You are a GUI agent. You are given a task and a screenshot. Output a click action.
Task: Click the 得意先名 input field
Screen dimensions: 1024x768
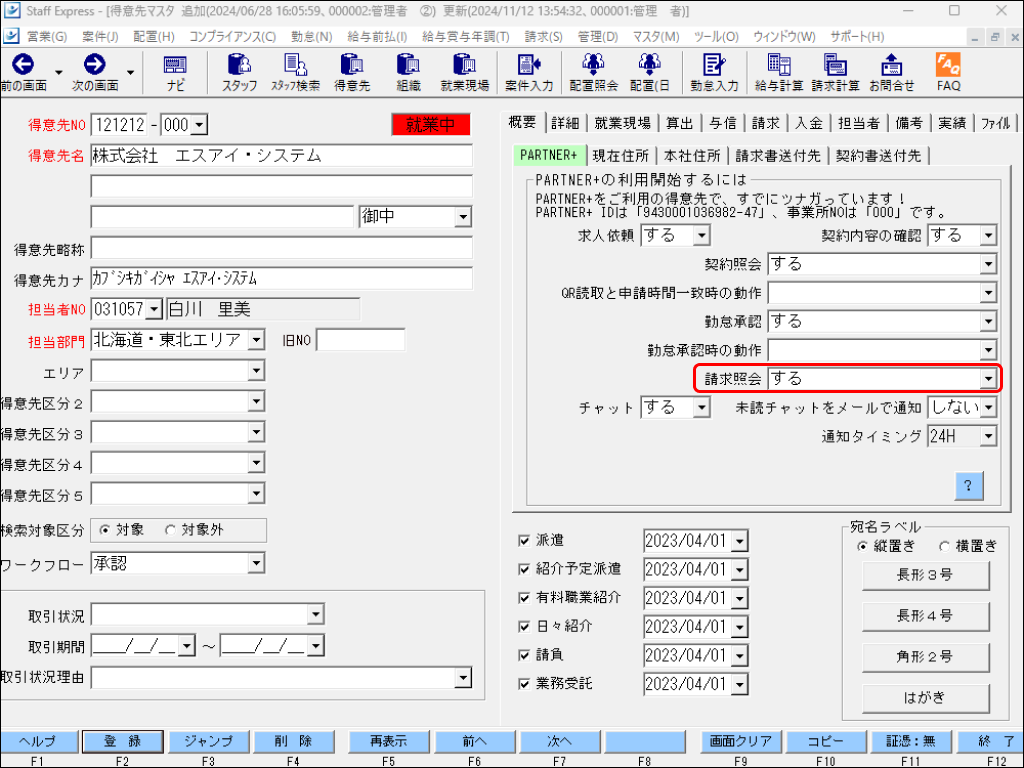(281, 155)
